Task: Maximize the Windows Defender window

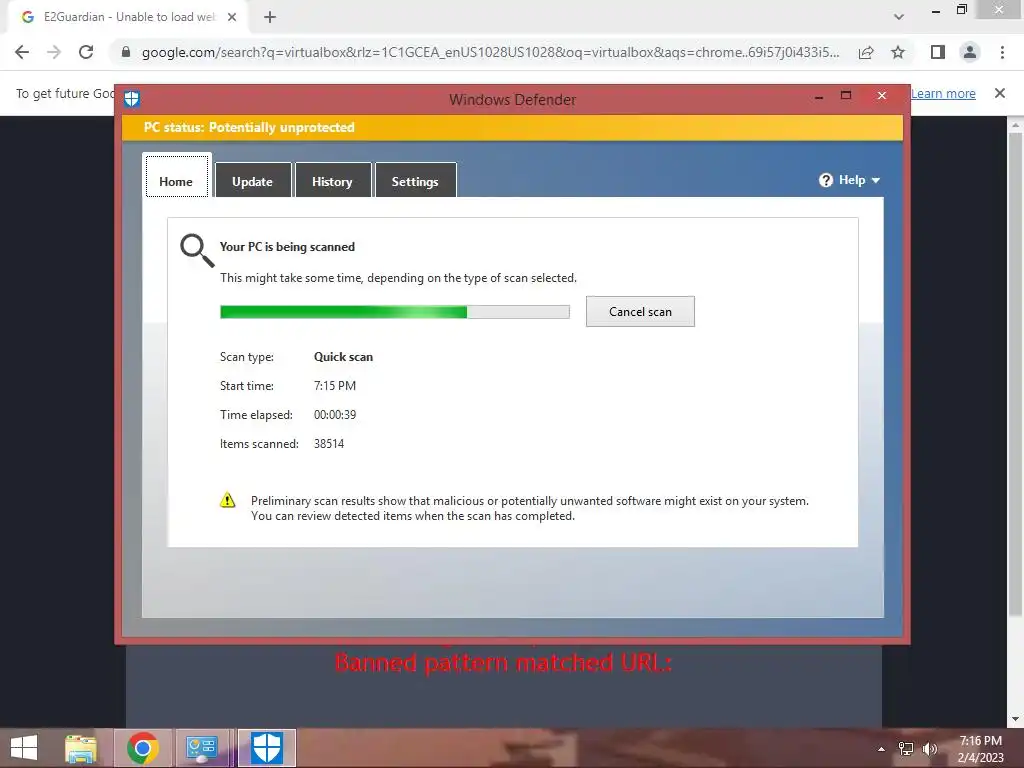Action: pos(846,96)
